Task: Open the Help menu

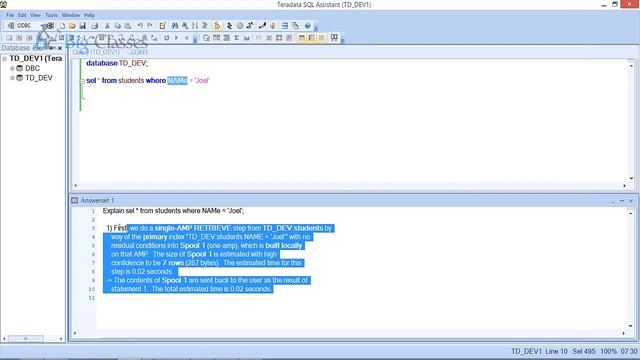Action: pyautogui.click(x=89, y=15)
